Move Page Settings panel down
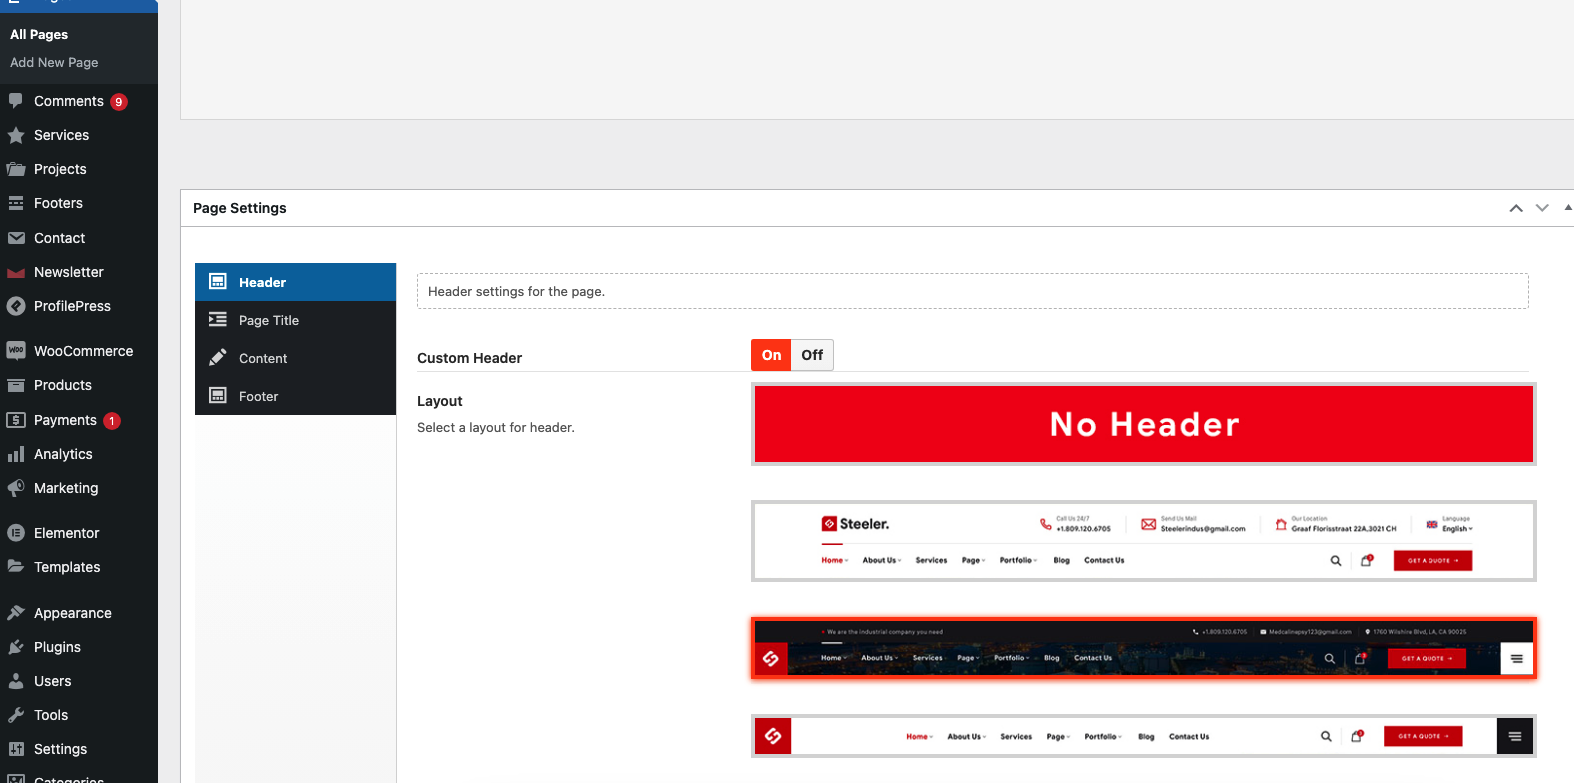The width and height of the screenshot is (1574, 783). [1542, 208]
